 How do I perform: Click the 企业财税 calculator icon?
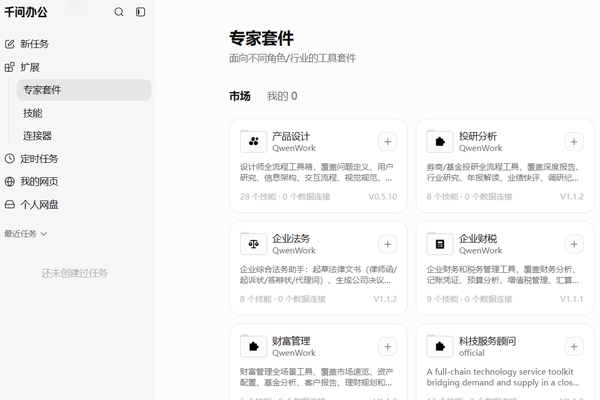pyautogui.click(x=440, y=244)
